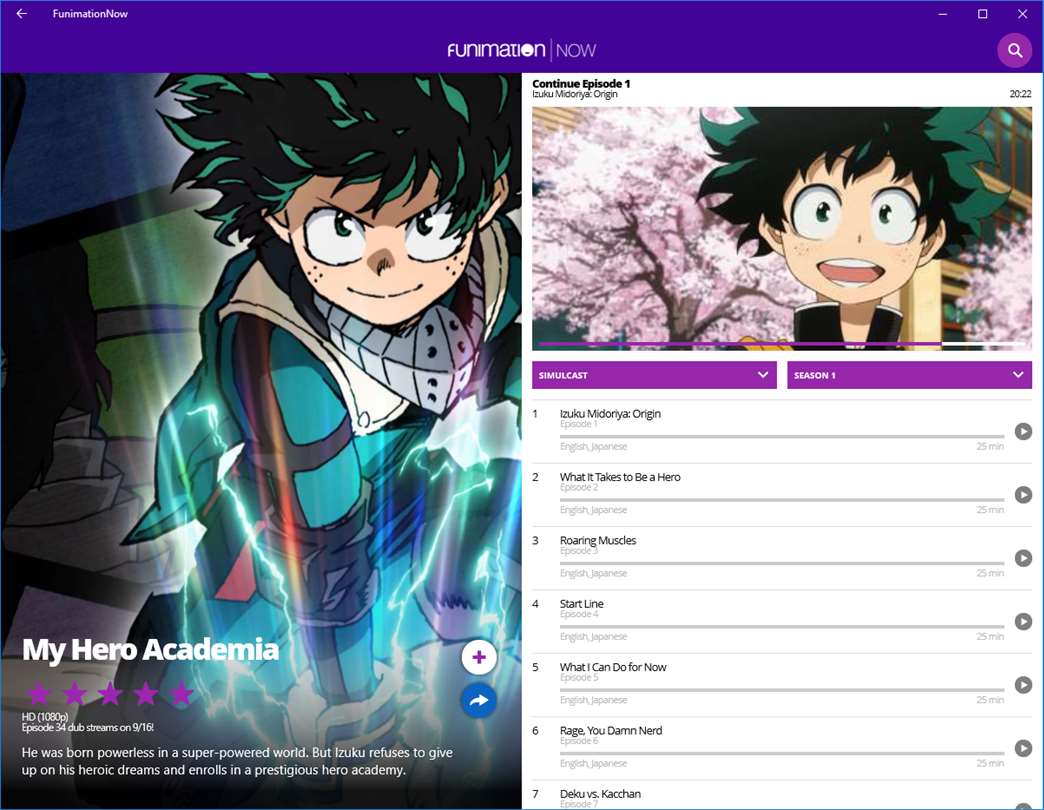Click the video progress bar on thumbnail

782,344
